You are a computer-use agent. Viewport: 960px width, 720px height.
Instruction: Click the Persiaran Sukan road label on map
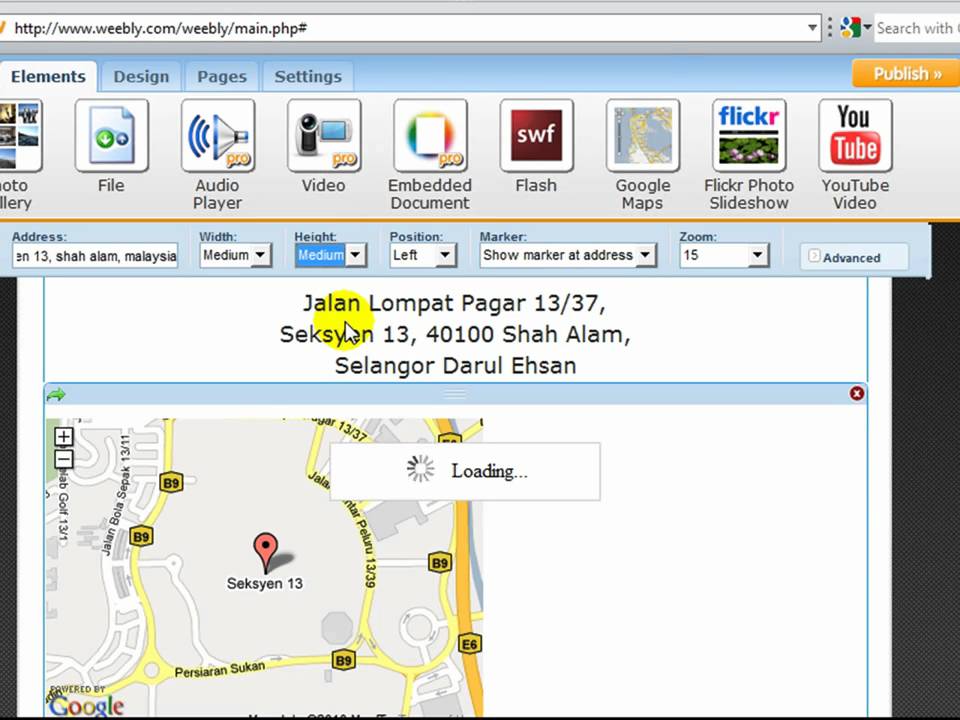(220, 669)
